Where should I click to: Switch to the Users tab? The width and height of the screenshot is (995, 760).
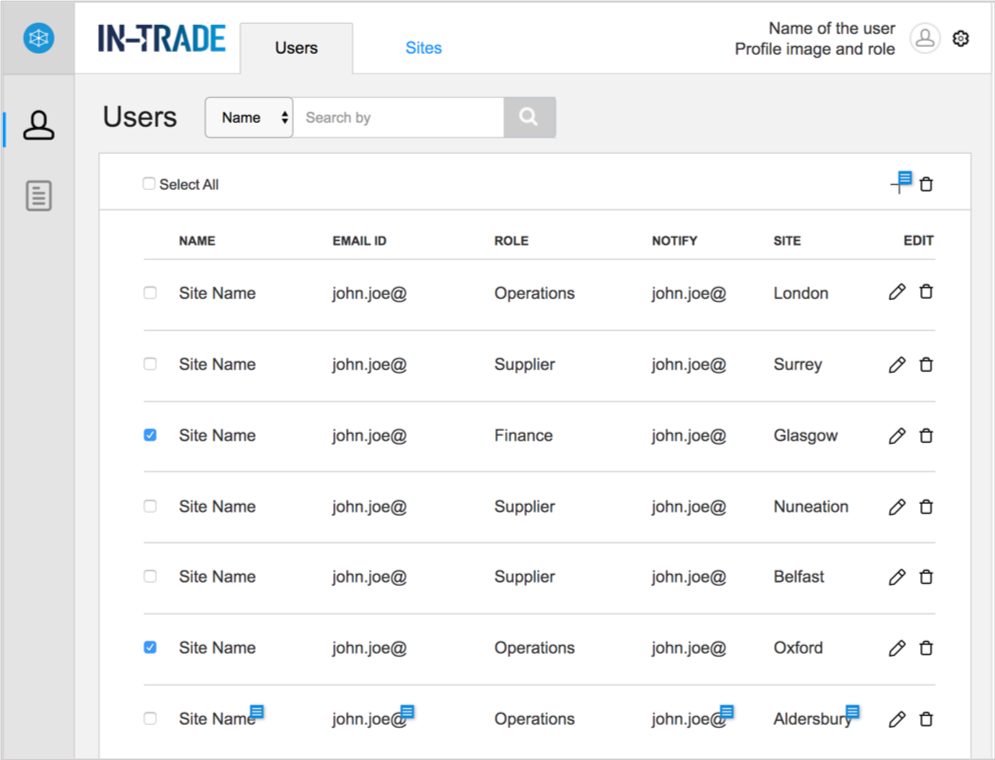(296, 48)
